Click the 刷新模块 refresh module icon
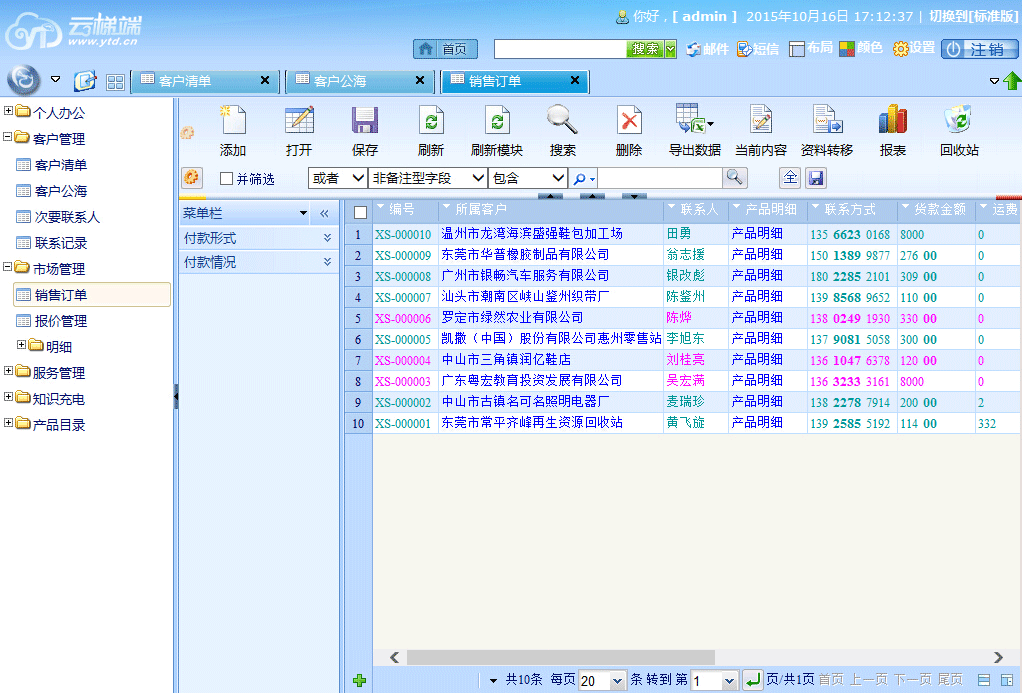This screenshot has height=693, width=1022. pos(497,121)
